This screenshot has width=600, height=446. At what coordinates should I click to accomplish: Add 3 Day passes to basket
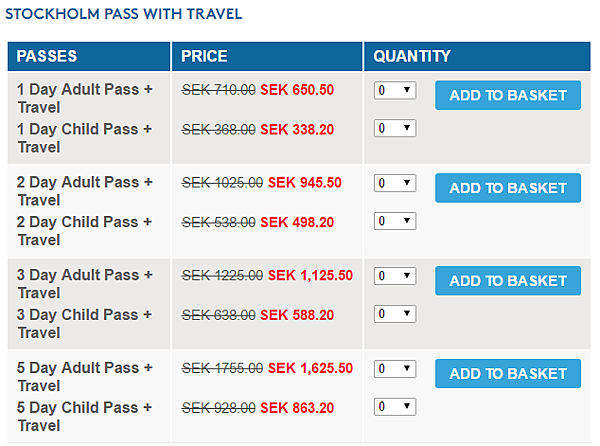coord(508,281)
